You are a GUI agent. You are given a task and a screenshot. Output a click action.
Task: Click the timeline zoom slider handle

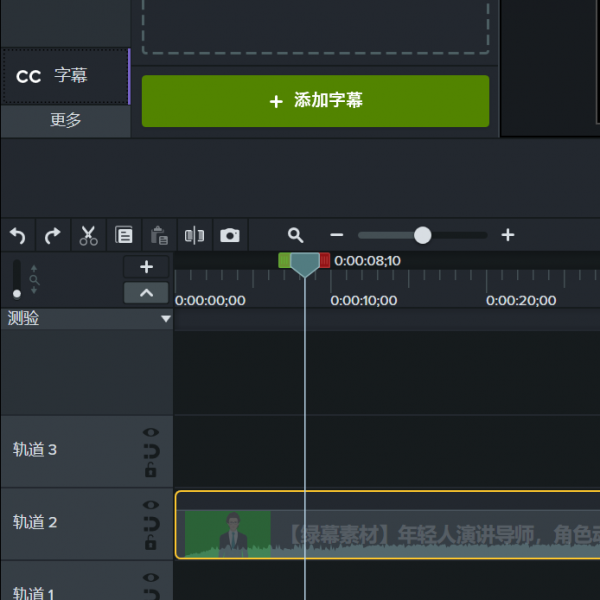click(422, 236)
